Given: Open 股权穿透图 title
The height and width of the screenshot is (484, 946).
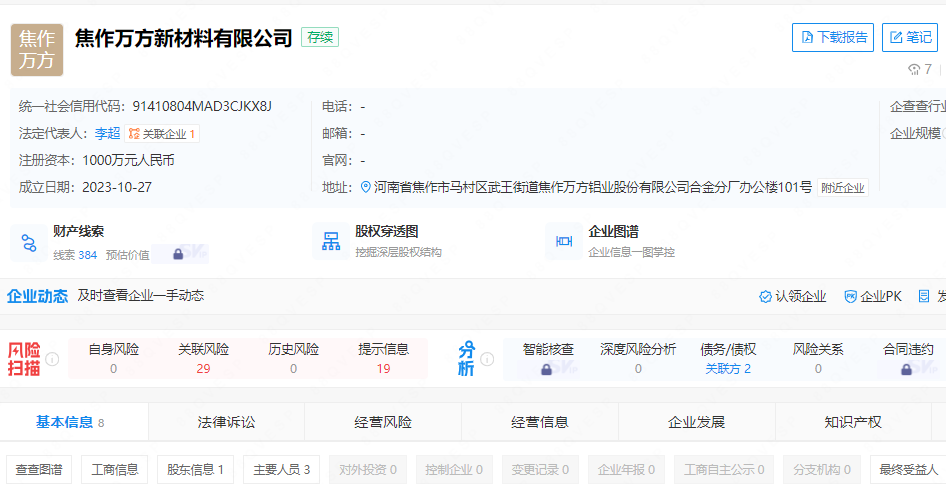Looking at the screenshot, I should (x=387, y=231).
